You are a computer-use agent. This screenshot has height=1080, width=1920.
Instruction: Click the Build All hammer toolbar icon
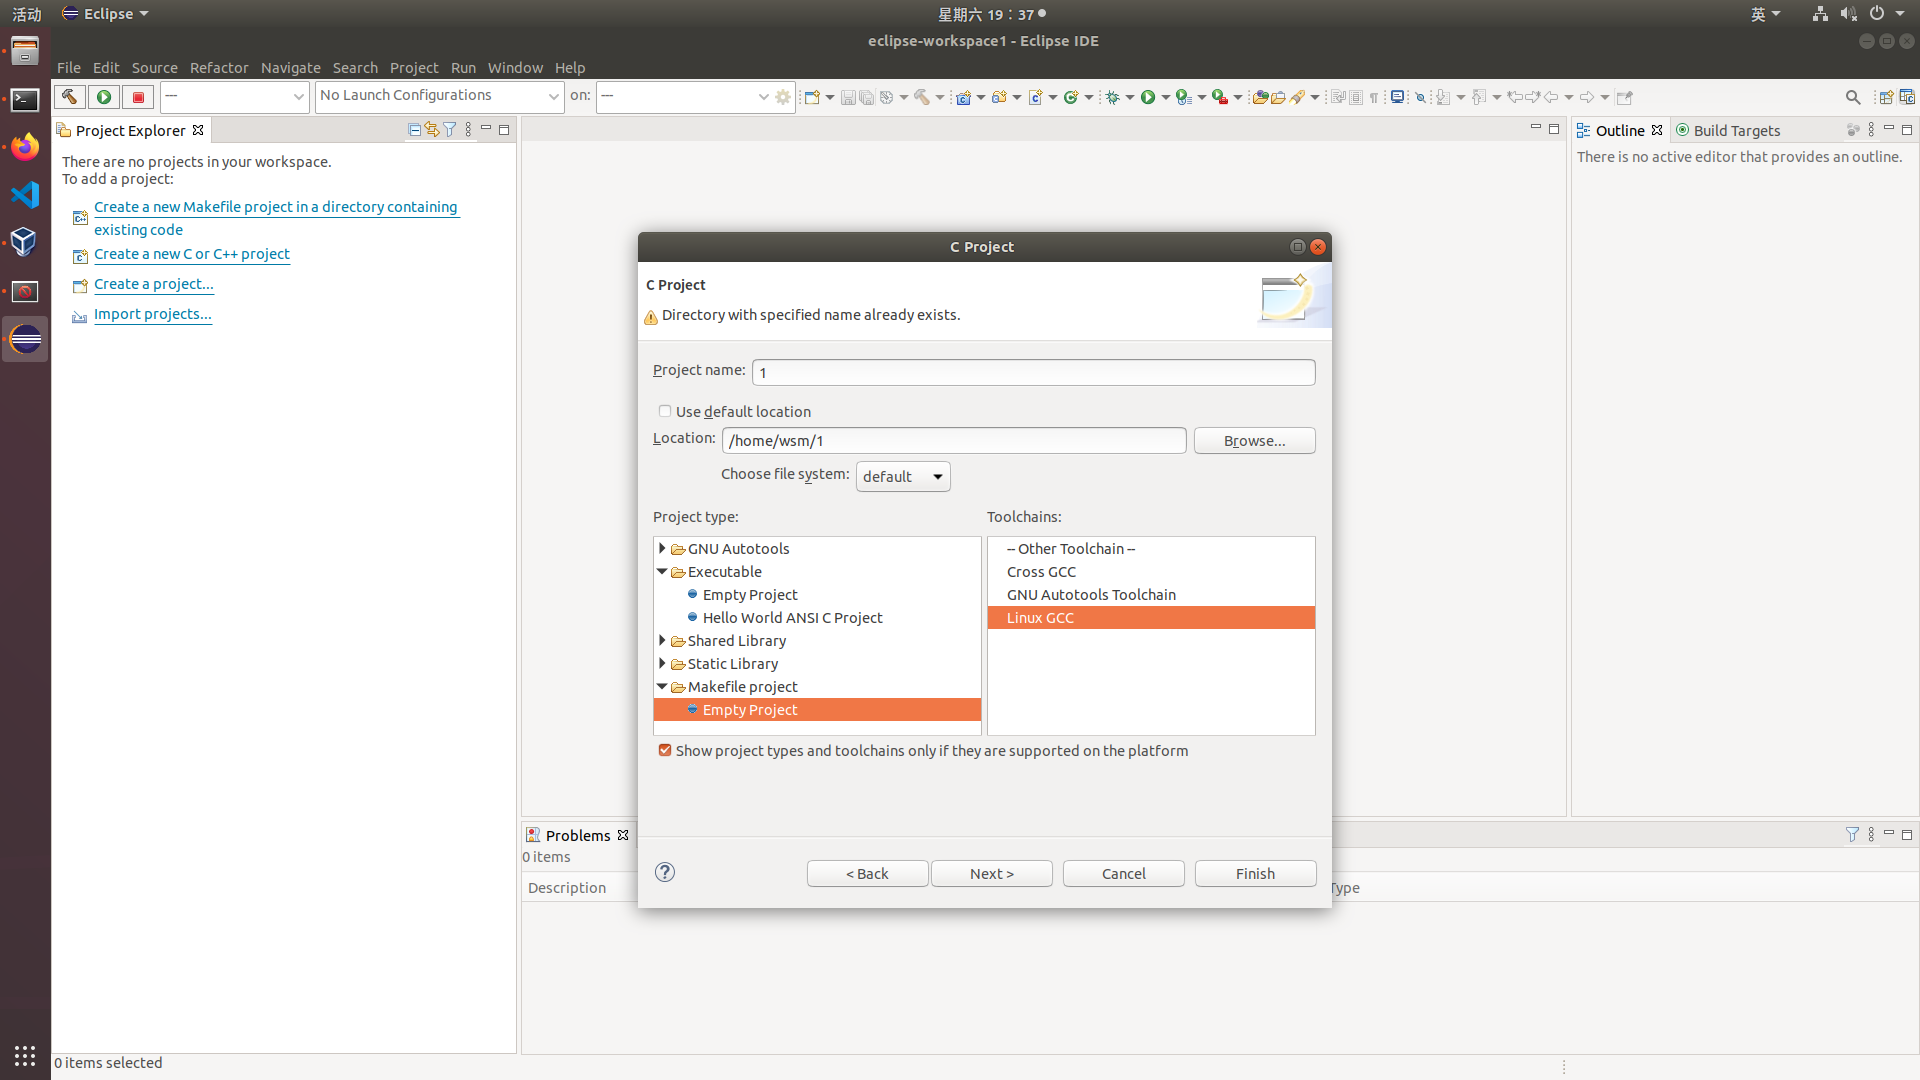point(922,97)
